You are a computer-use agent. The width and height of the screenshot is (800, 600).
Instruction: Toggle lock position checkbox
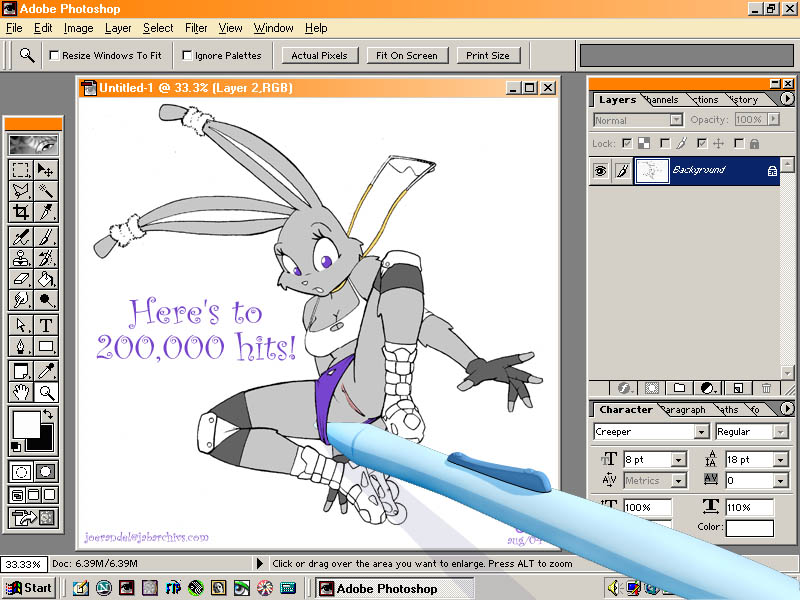[x=702, y=143]
